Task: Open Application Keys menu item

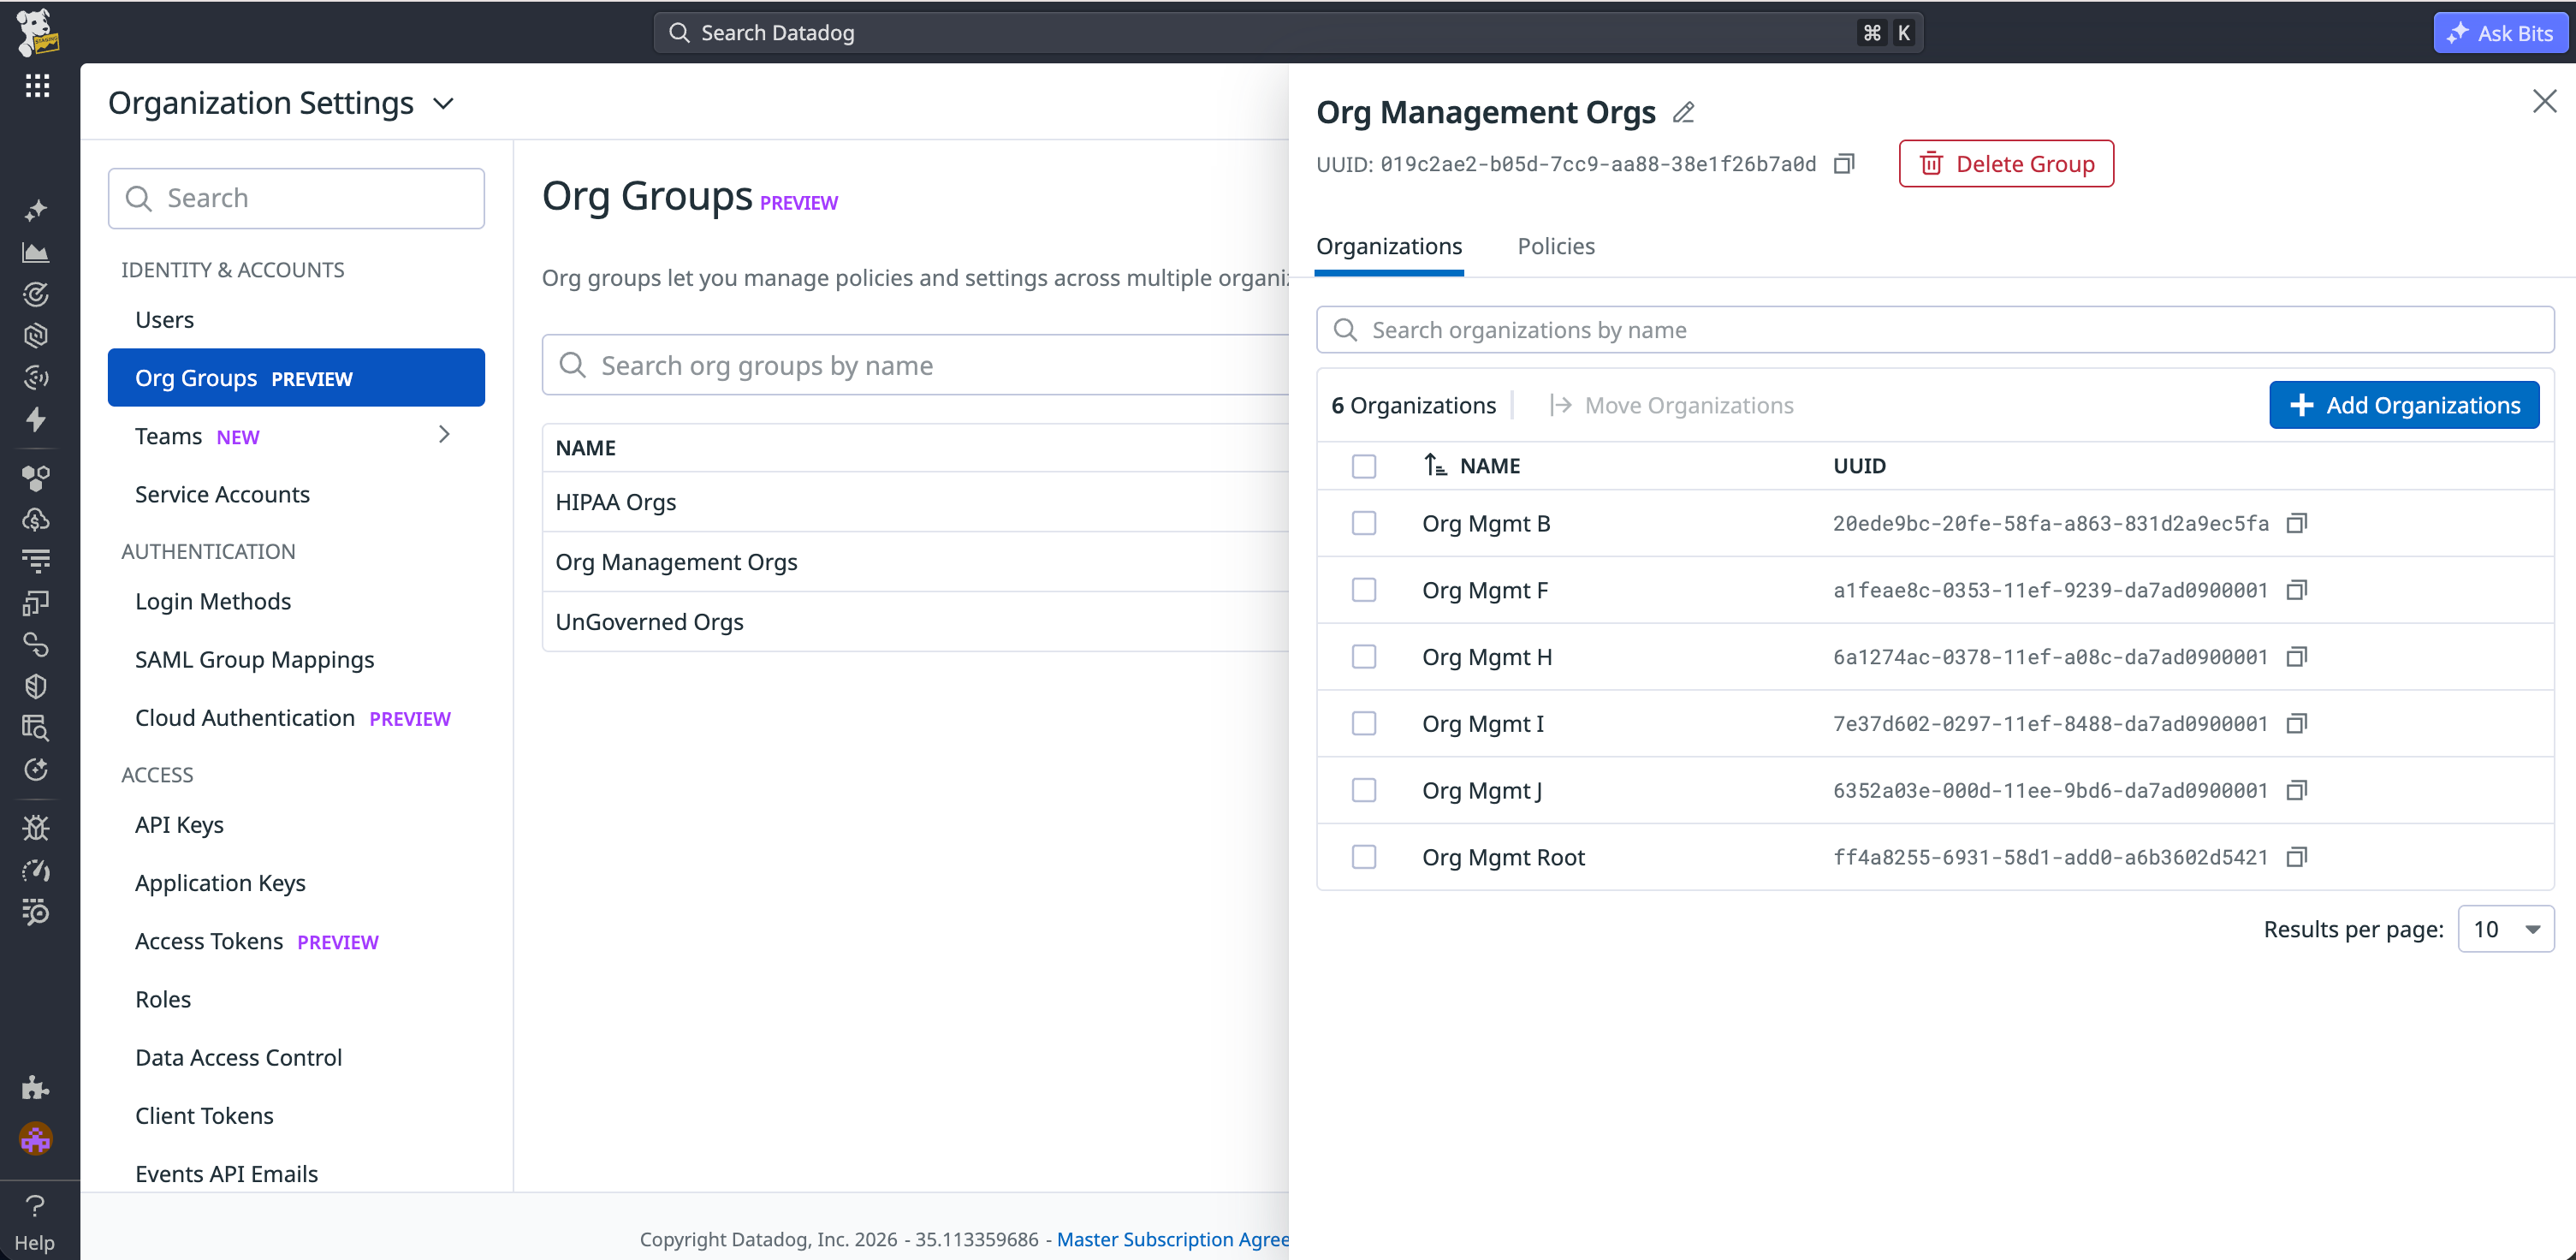Action: (296, 883)
